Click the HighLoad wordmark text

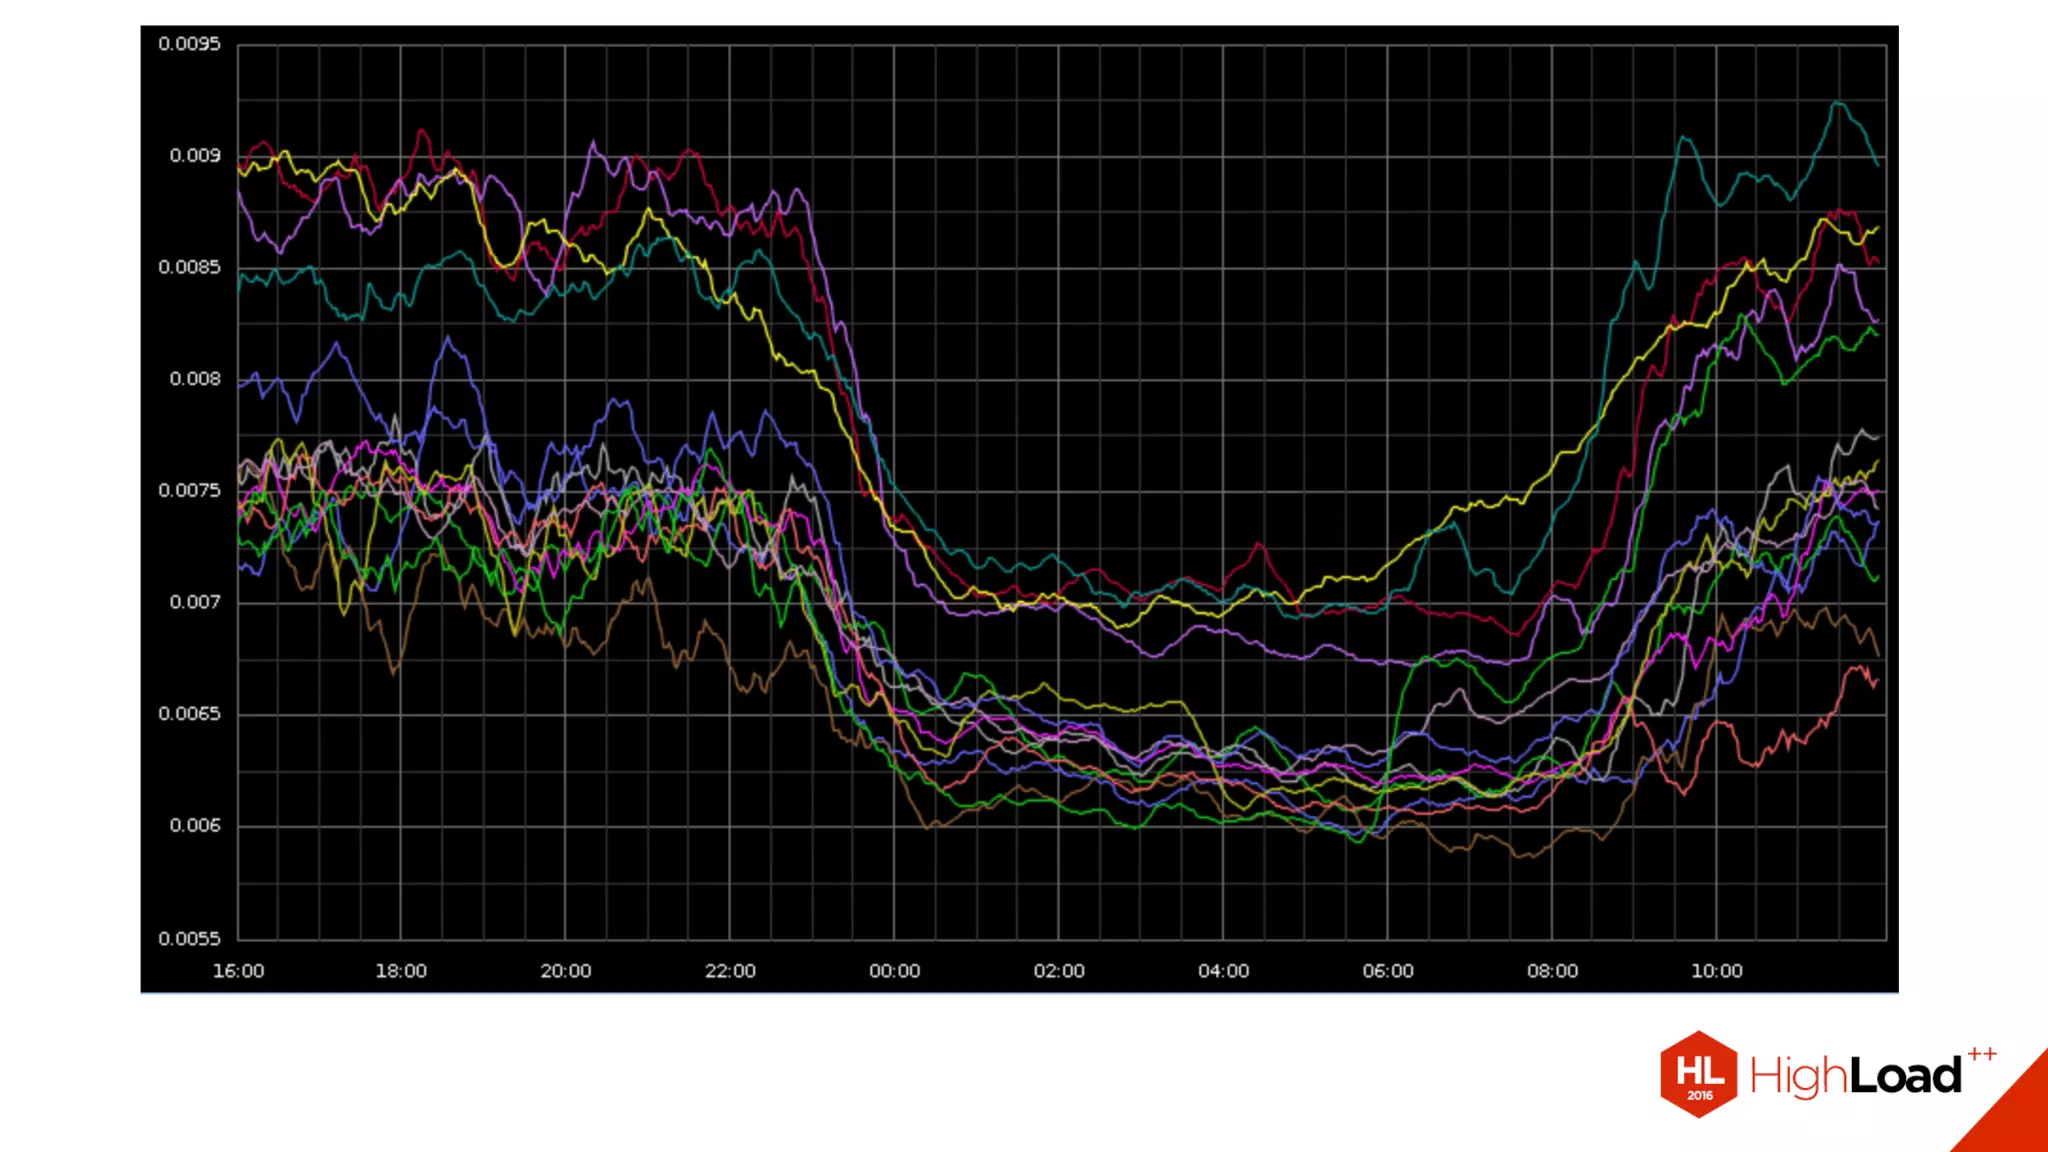pos(1855,1077)
